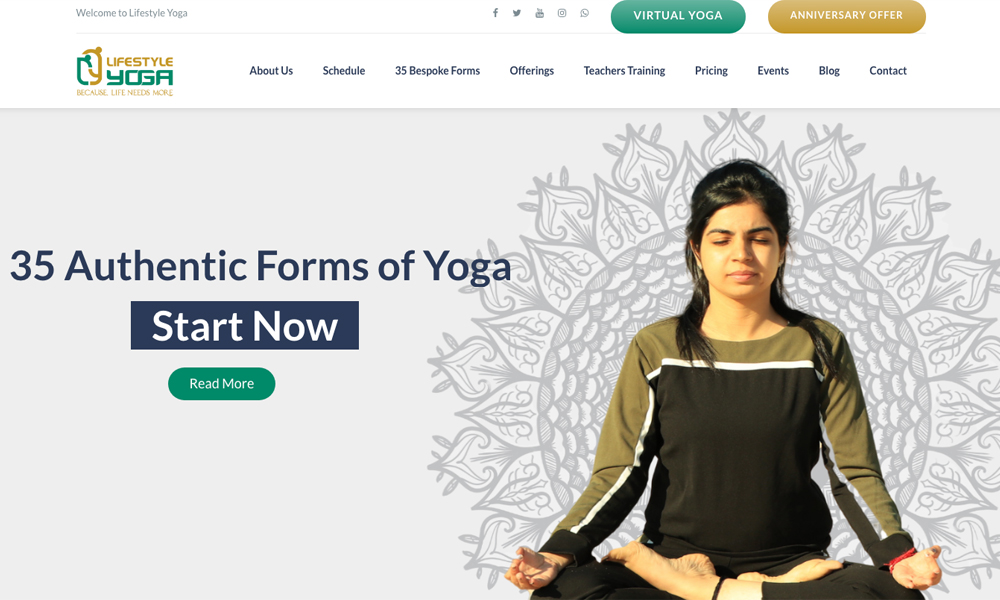1000x600 pixels.
Task: Go to the Contact page
Action: coord(888,71)
